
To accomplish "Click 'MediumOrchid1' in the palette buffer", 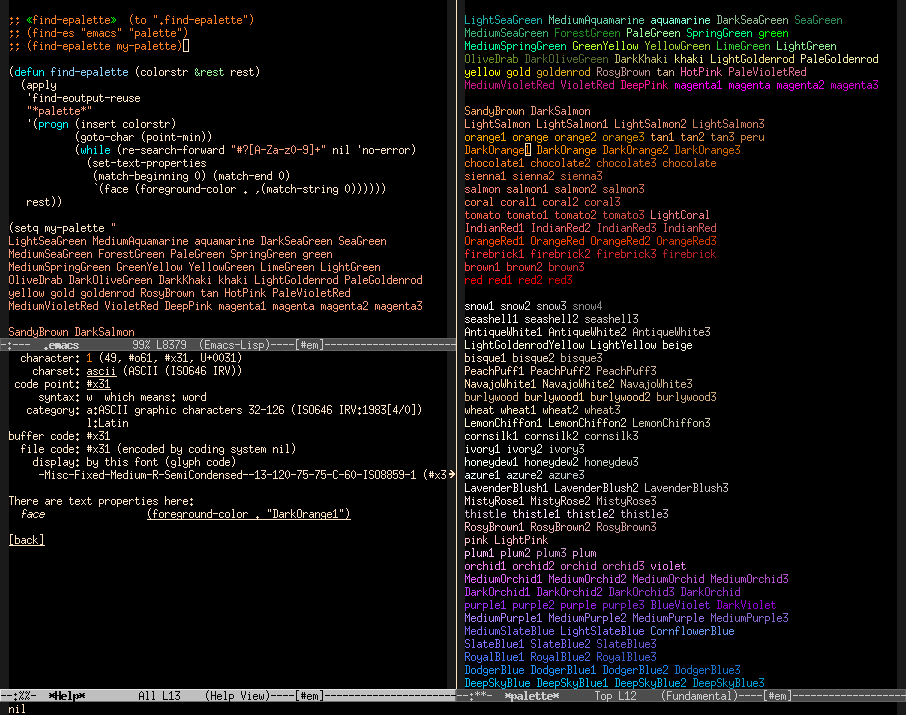I will tap(503, 579).
